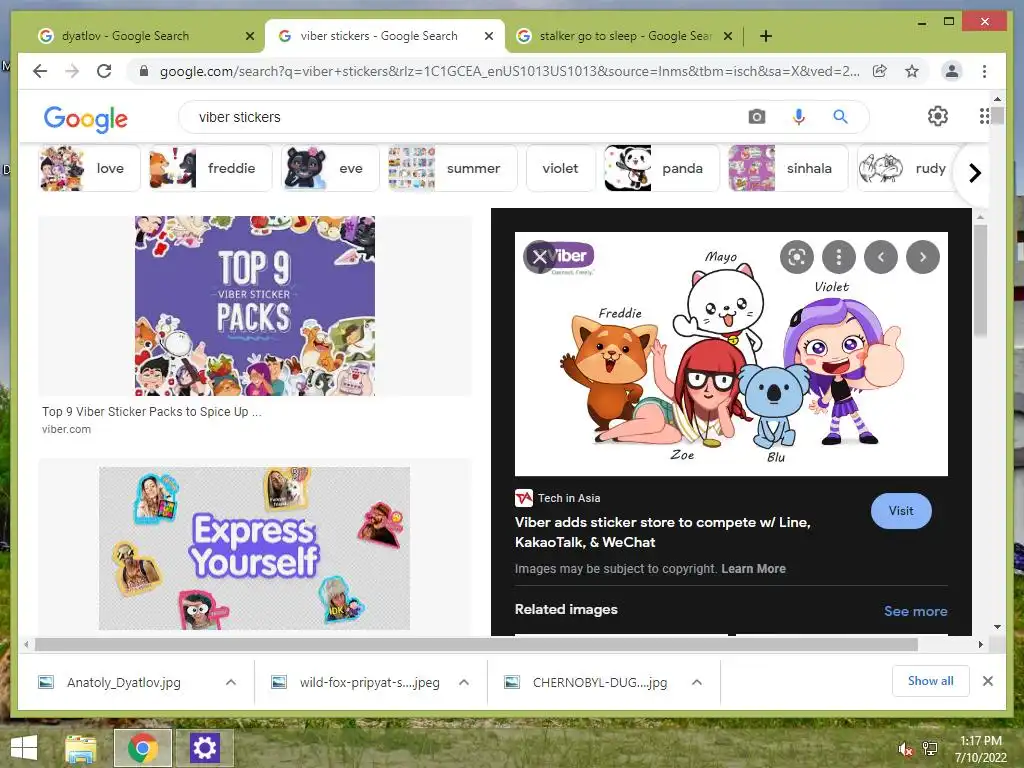This screenshot has height=768, width=1024.
Task: Bookmark this page with the star
Action: pyautogui.click(x=912, y=71)
